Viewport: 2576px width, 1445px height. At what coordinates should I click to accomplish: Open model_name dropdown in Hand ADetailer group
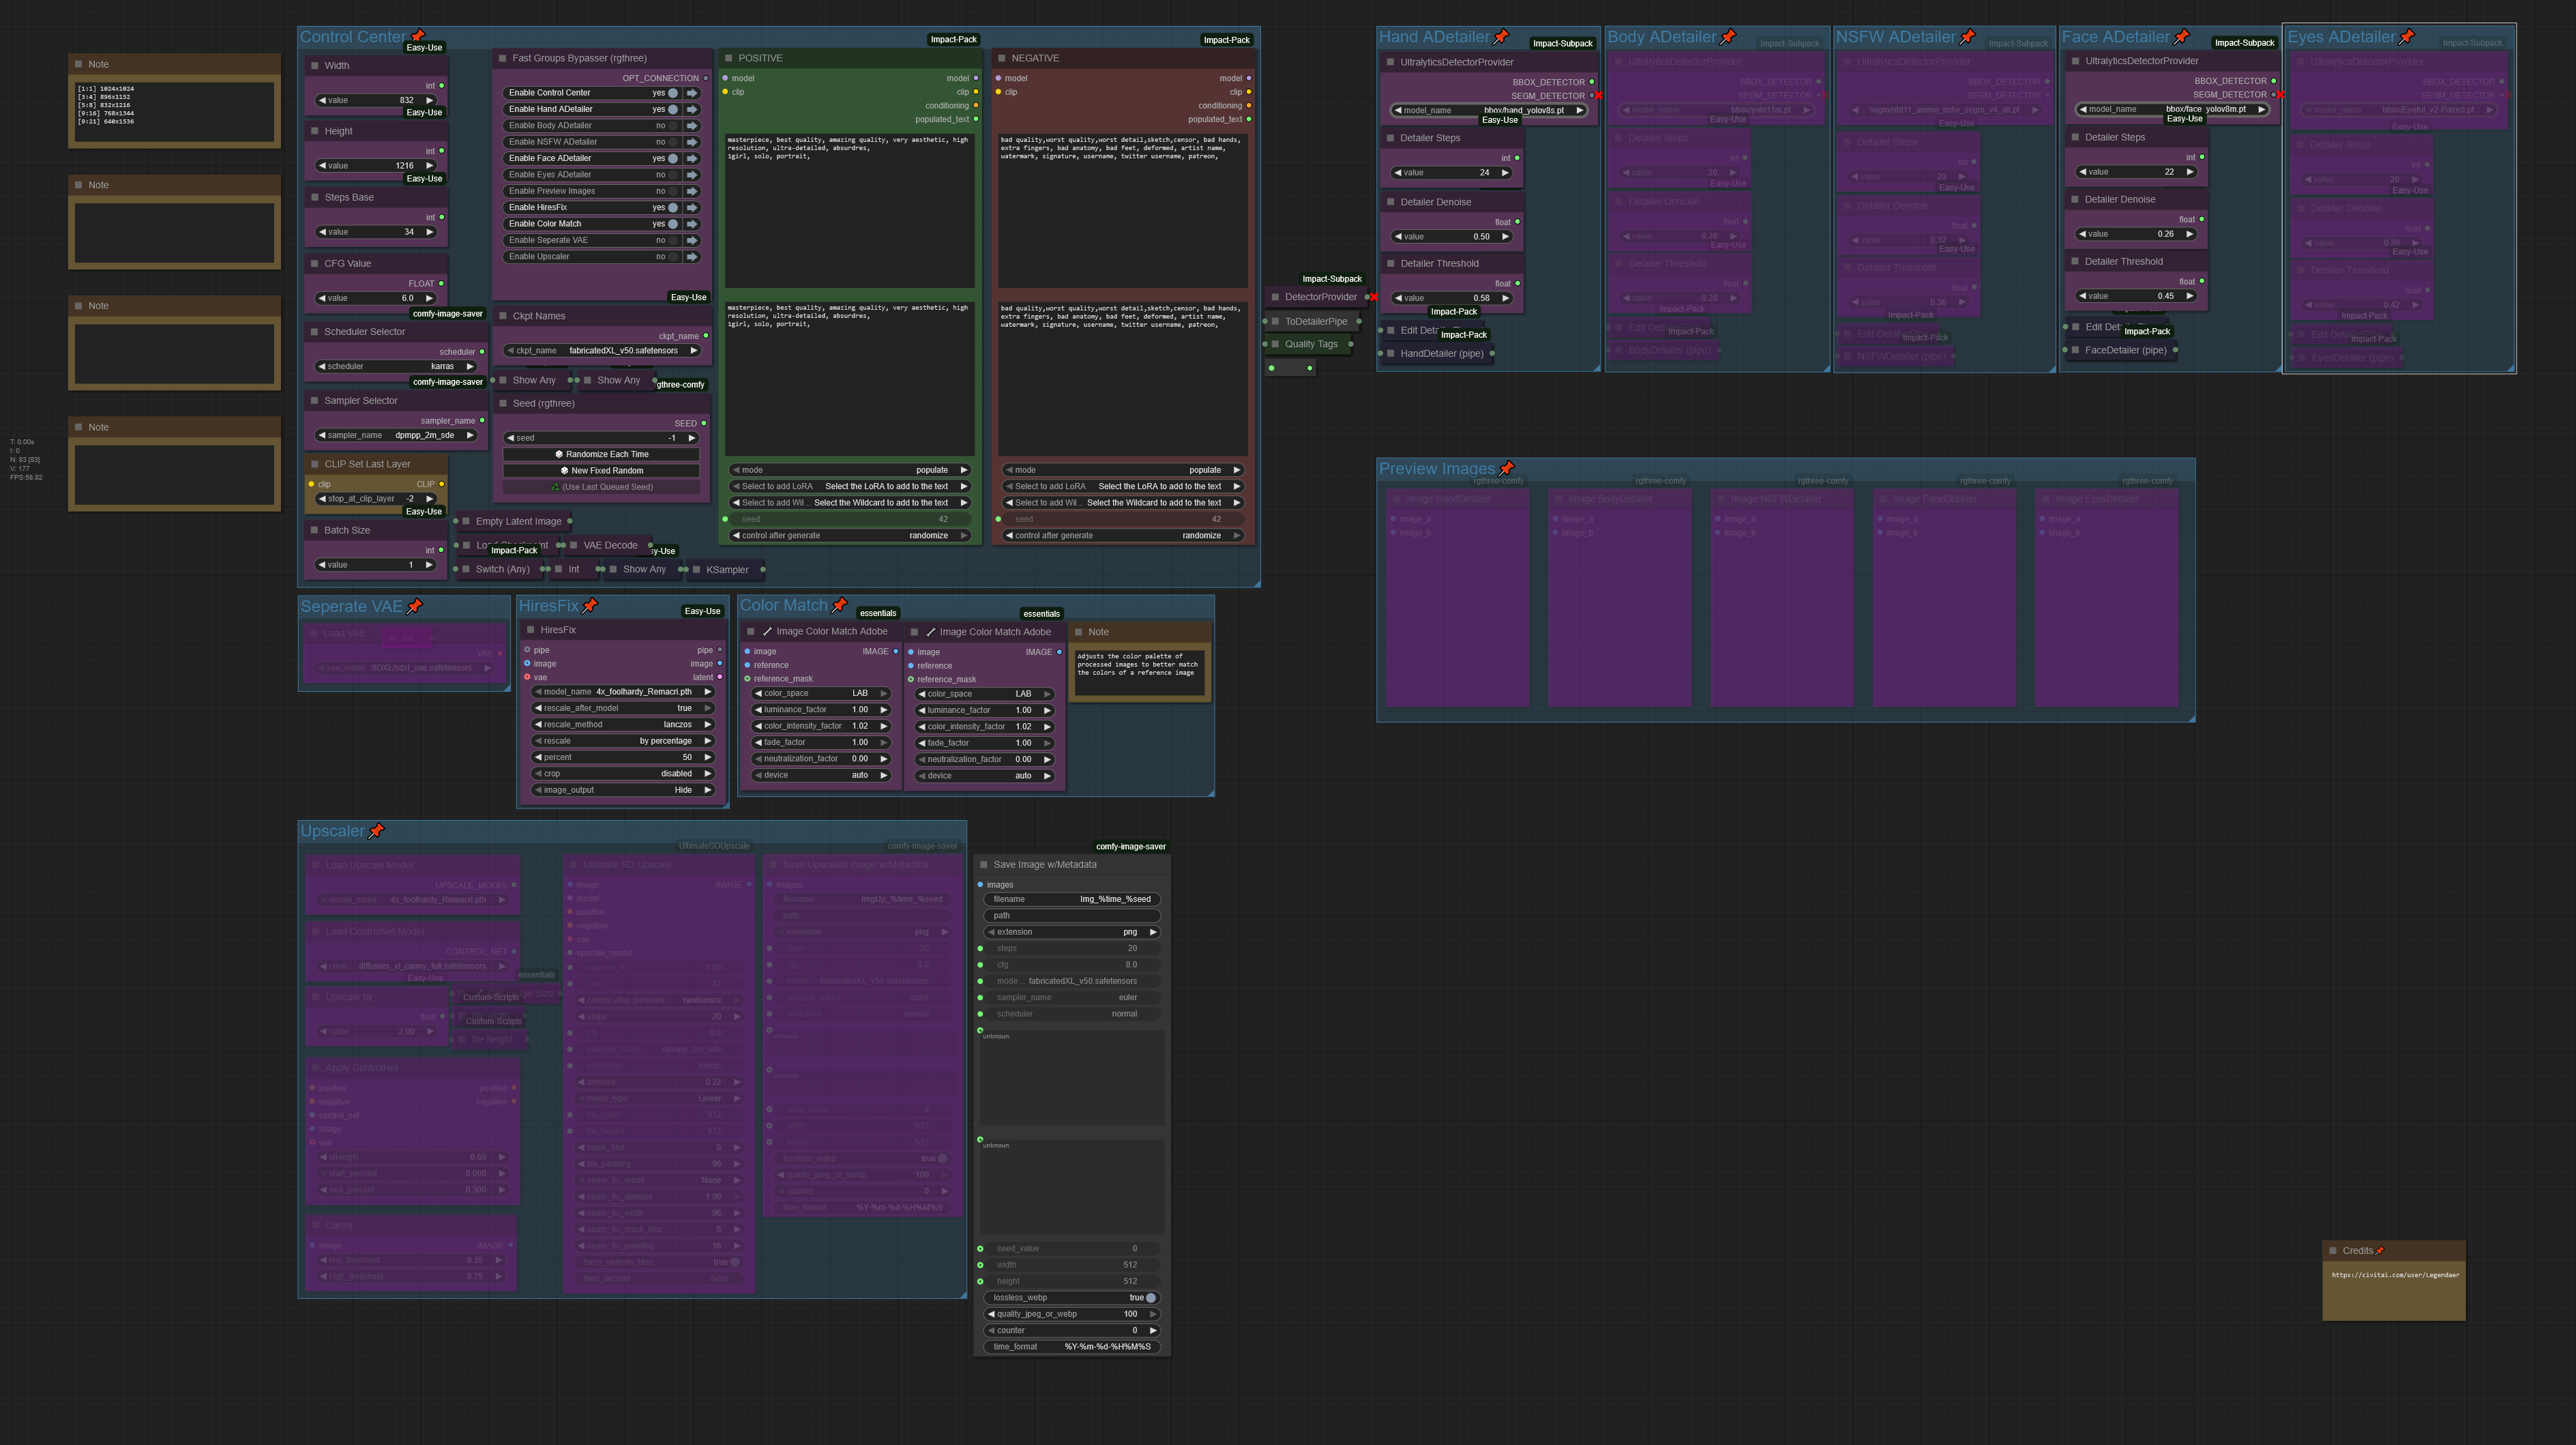click(1488, 110)
